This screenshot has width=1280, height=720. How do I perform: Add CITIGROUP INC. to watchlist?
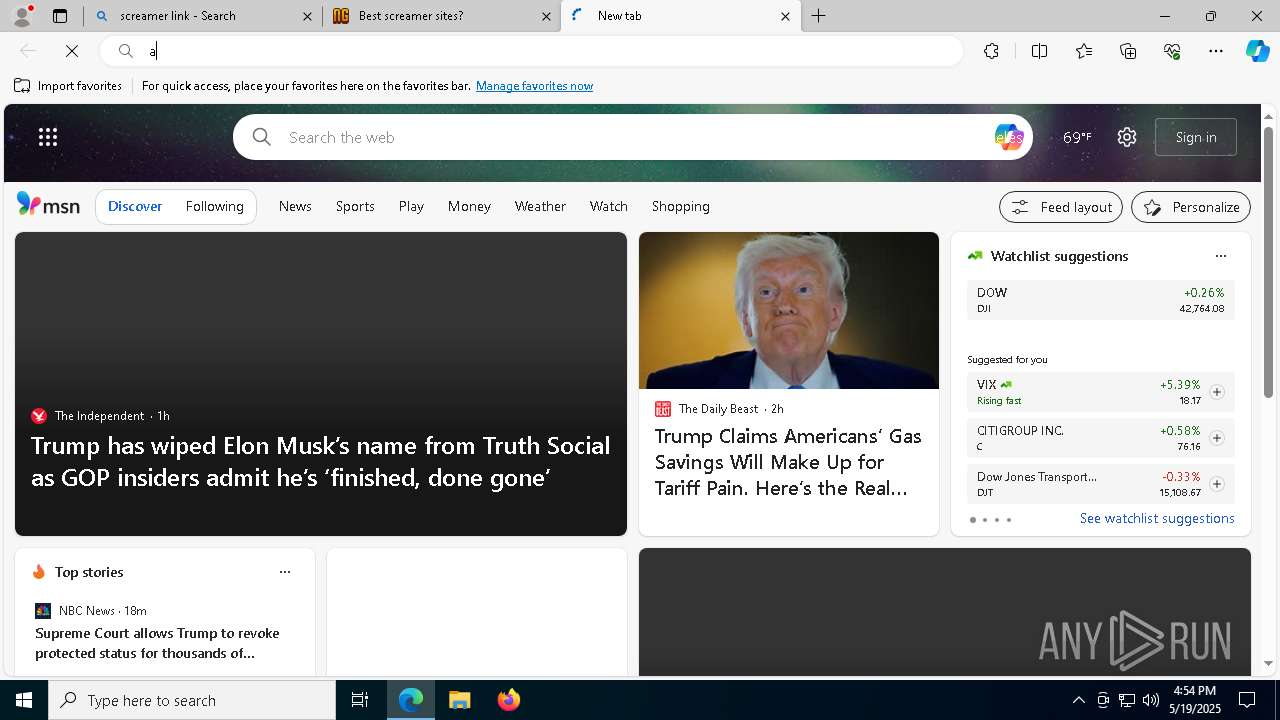pyautogui.click(x=1216, y=438)
